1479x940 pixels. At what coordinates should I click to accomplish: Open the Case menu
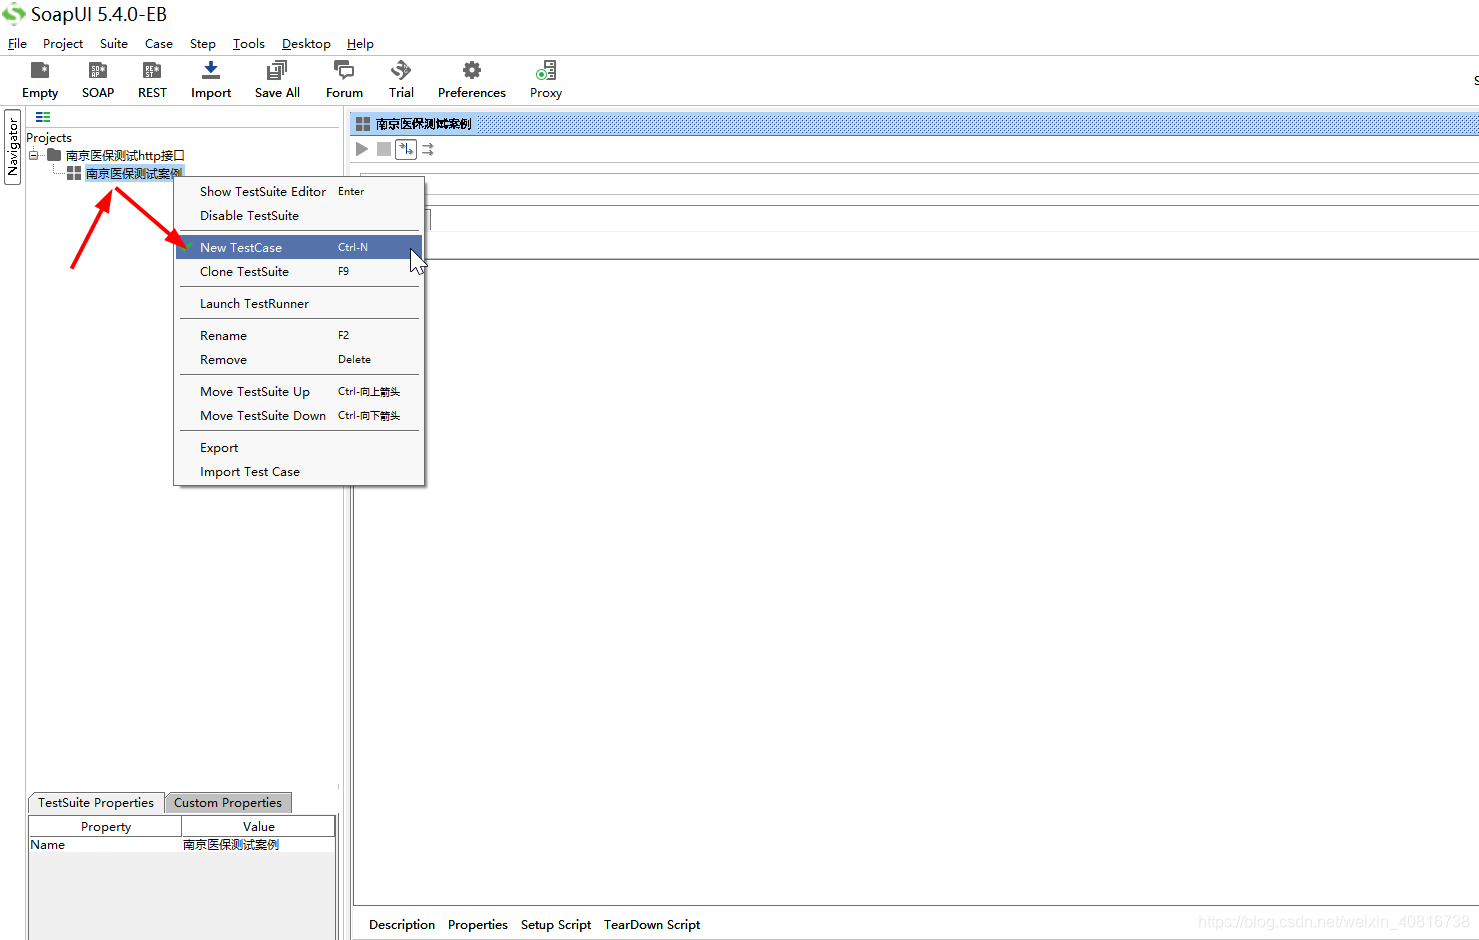coord(159,43)
